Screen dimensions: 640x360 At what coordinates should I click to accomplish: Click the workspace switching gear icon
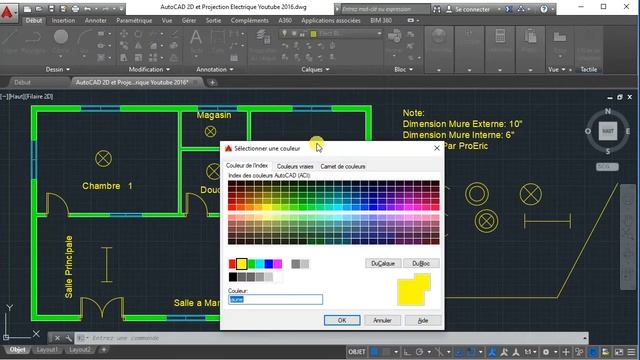[546, 352]
